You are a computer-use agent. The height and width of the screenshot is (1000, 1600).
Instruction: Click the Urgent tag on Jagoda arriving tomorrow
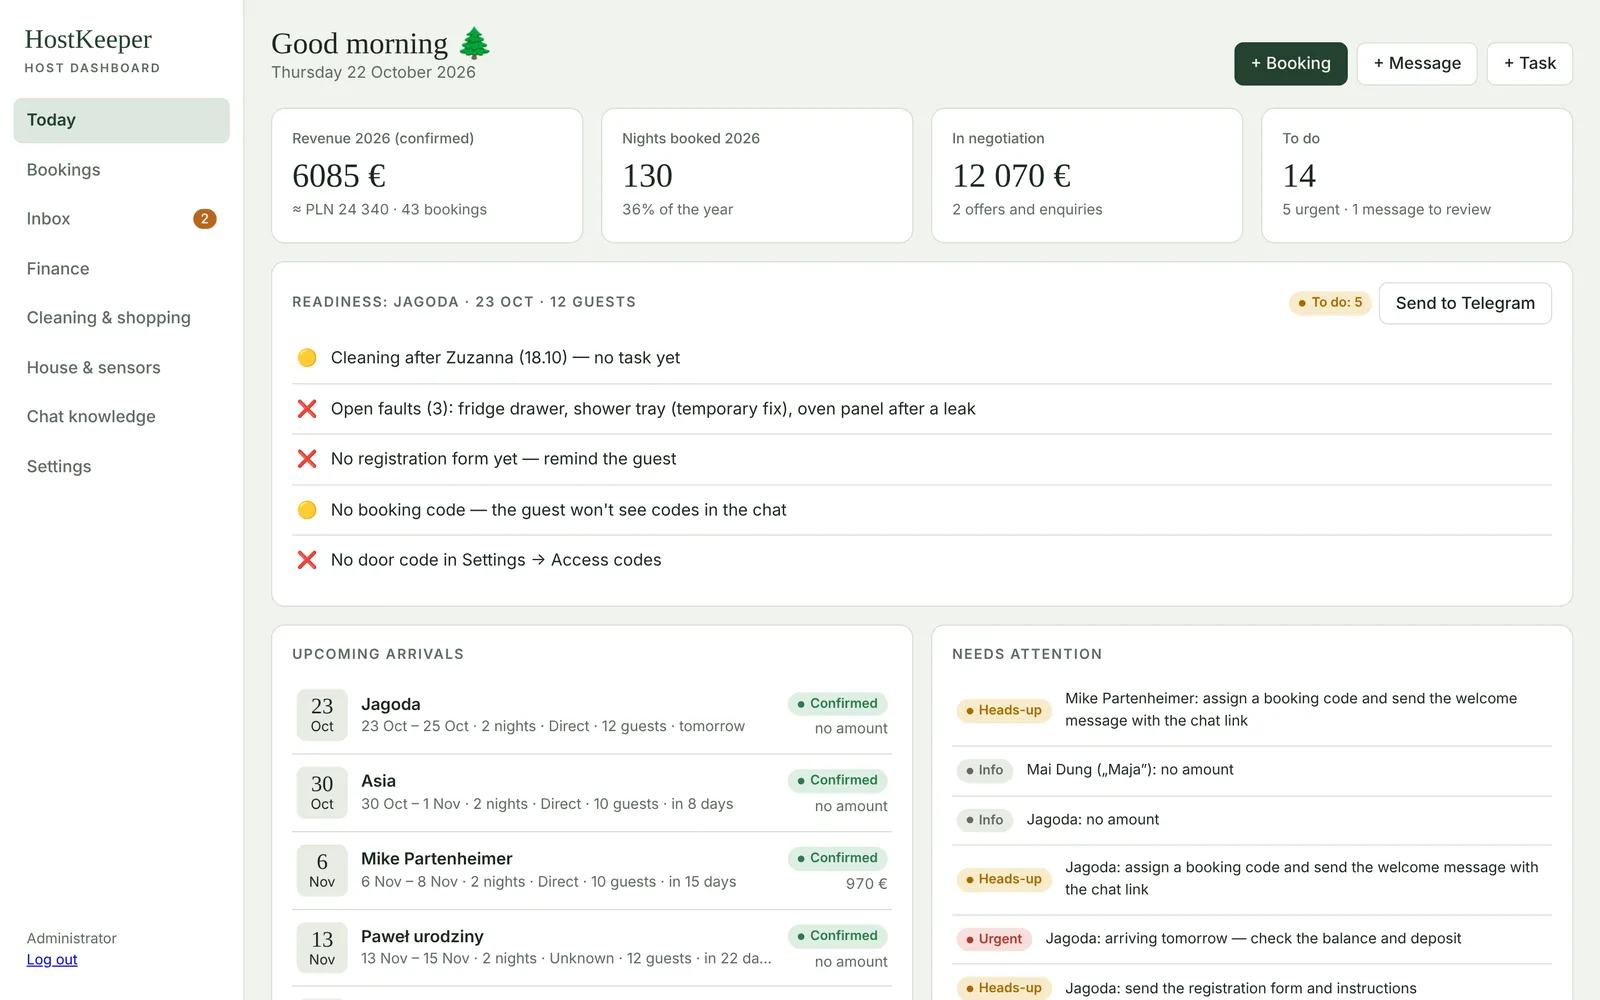[994, 939]
